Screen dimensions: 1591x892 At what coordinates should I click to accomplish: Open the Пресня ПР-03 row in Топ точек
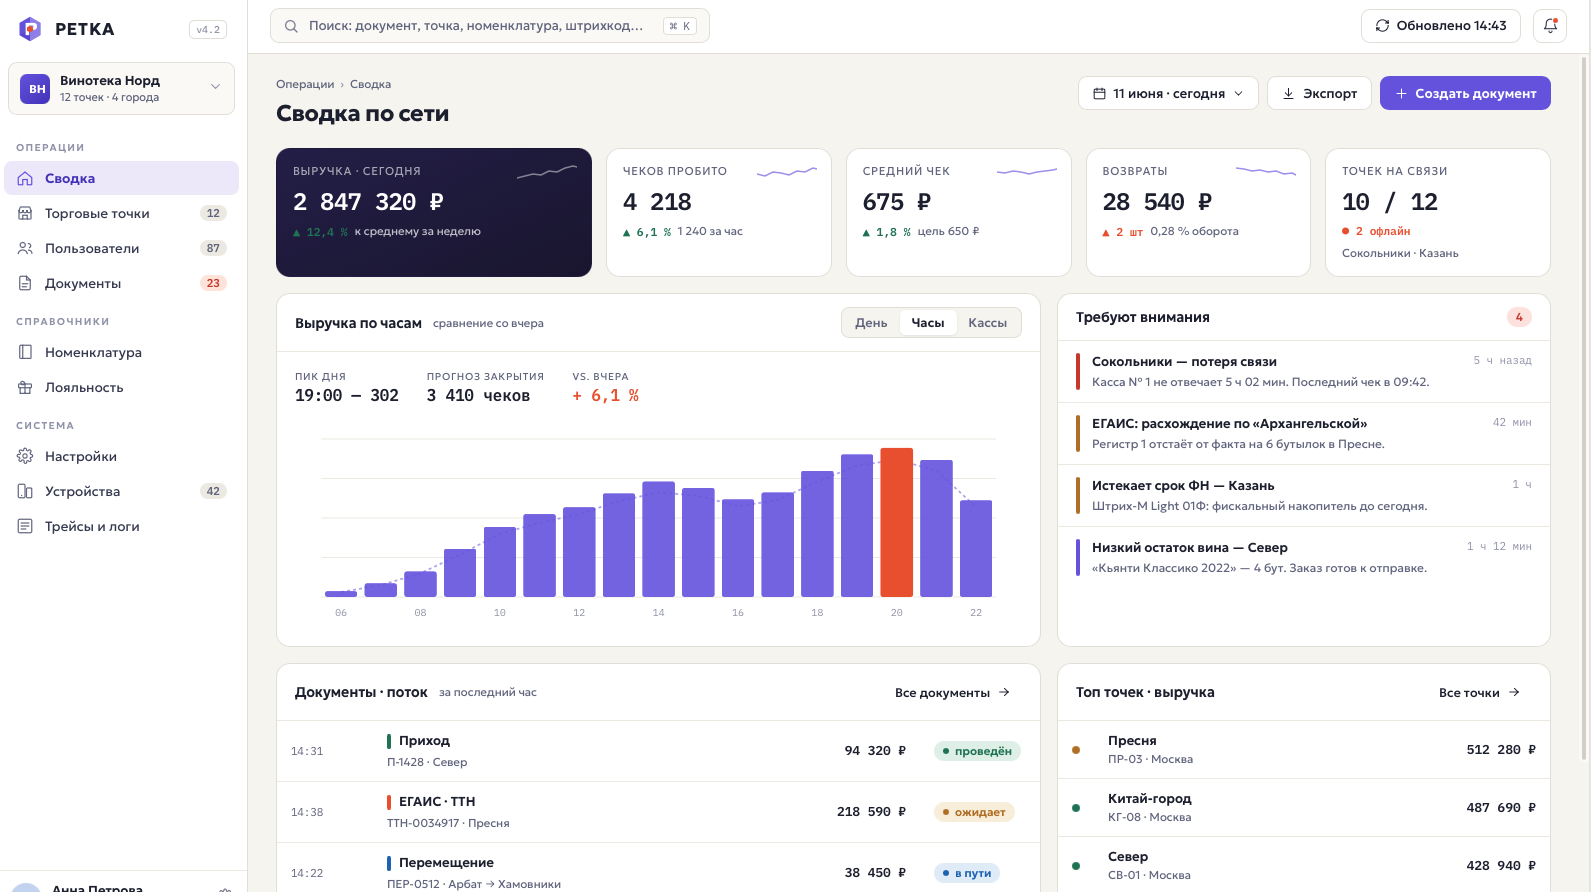[x=1304, y=750]
